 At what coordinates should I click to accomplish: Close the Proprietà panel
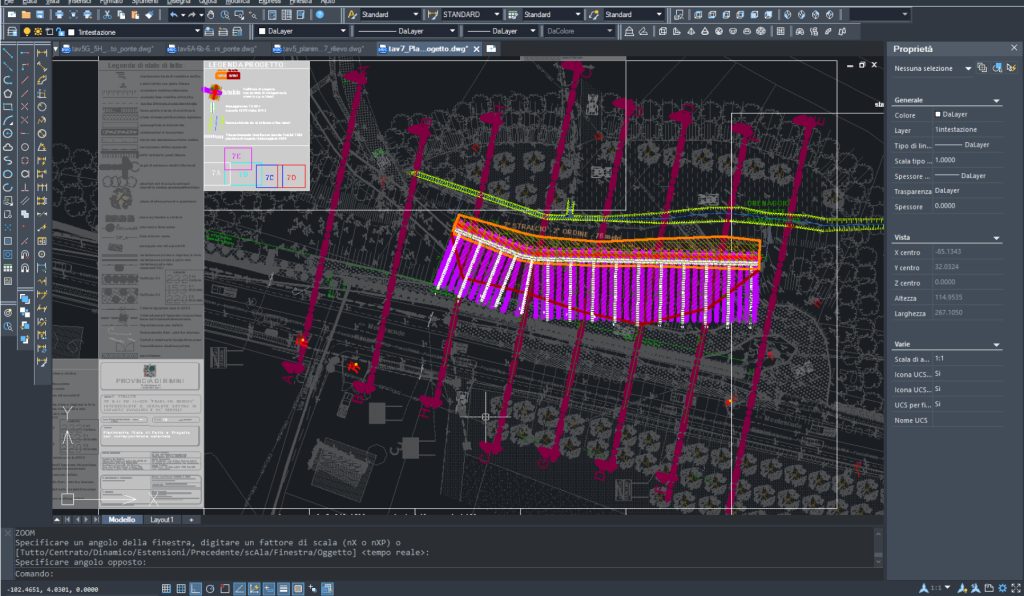(x=1012, y=48)
